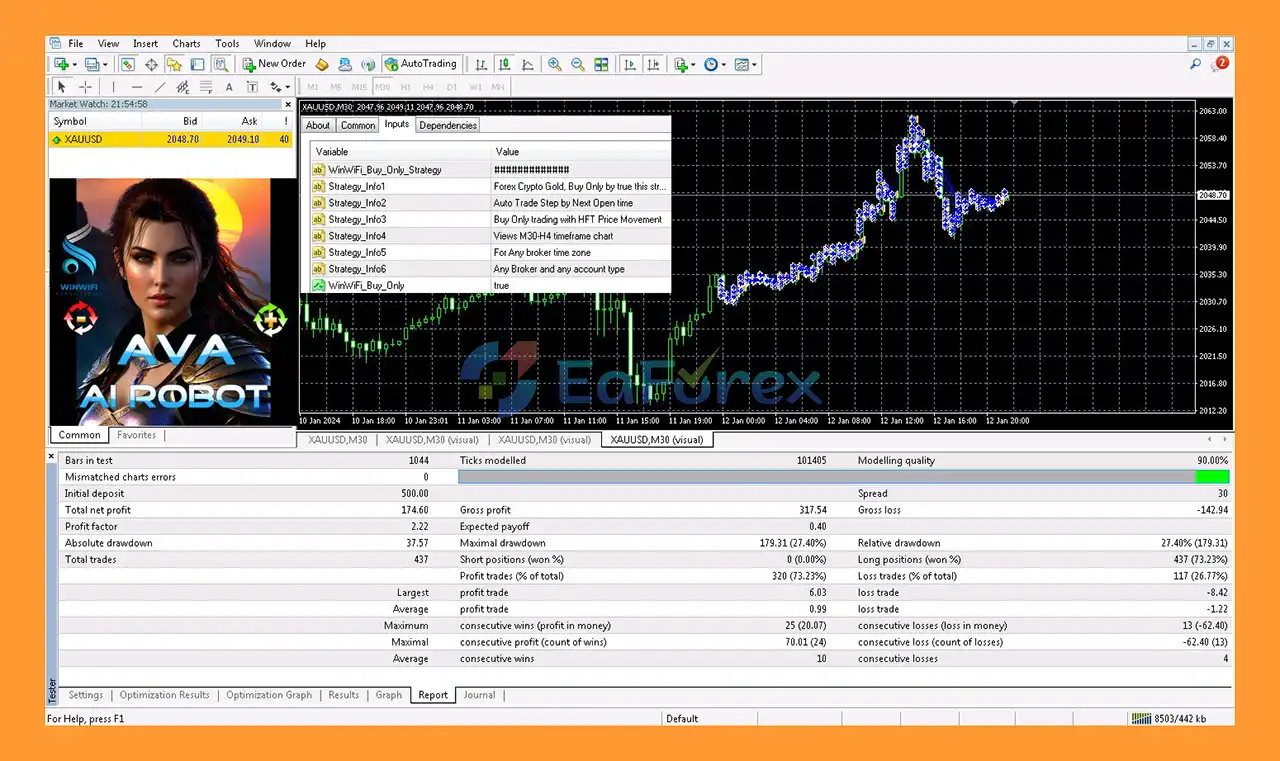The width and height of the screenshot is (1280, 761).
Task: Open the Charts menu
Action: 186,43
